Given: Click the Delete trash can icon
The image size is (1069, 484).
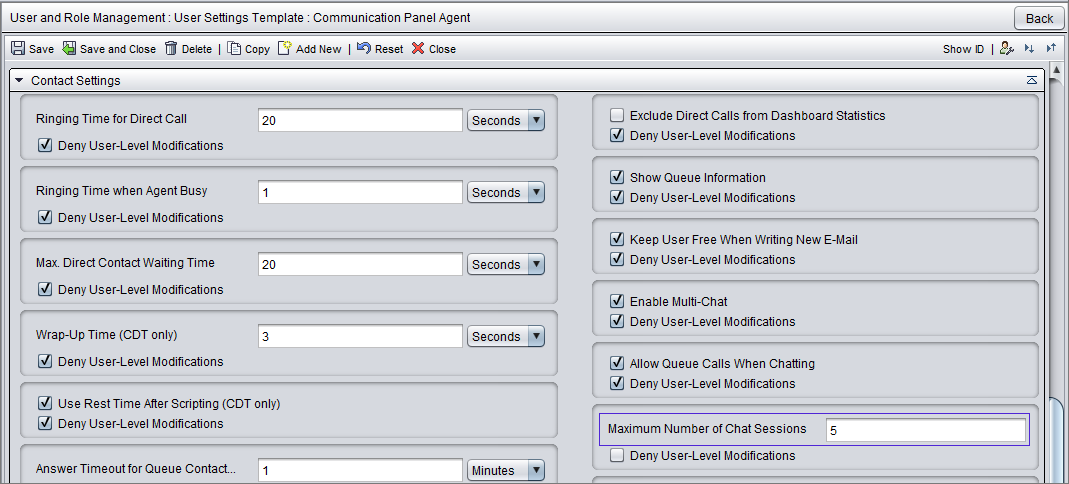Looking at the screenshot, I should coord(171,48).
